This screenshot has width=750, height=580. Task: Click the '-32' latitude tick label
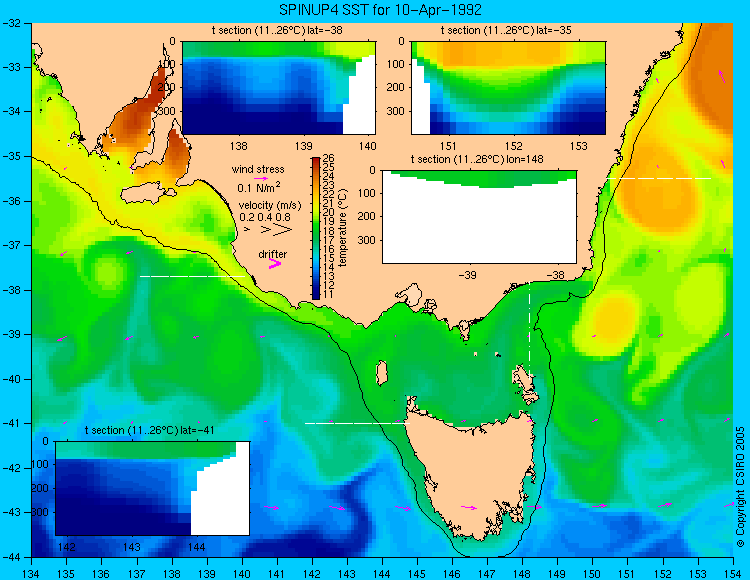tap(11, 23)
